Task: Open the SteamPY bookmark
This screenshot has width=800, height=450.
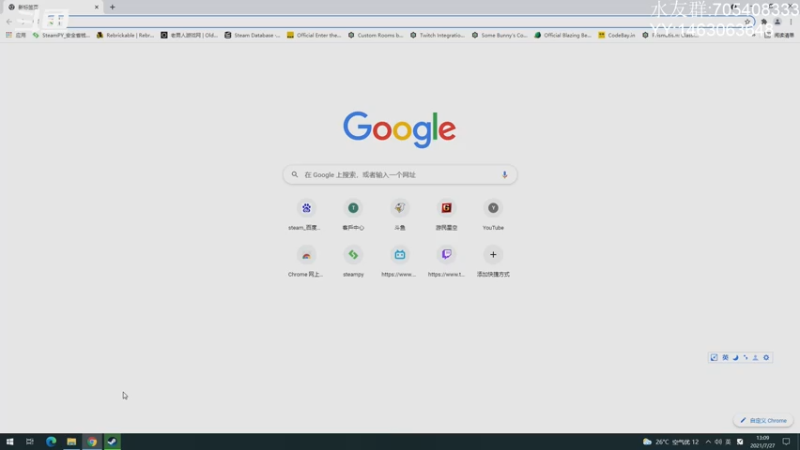Action: pyautogui.click(x=61, y=35)
